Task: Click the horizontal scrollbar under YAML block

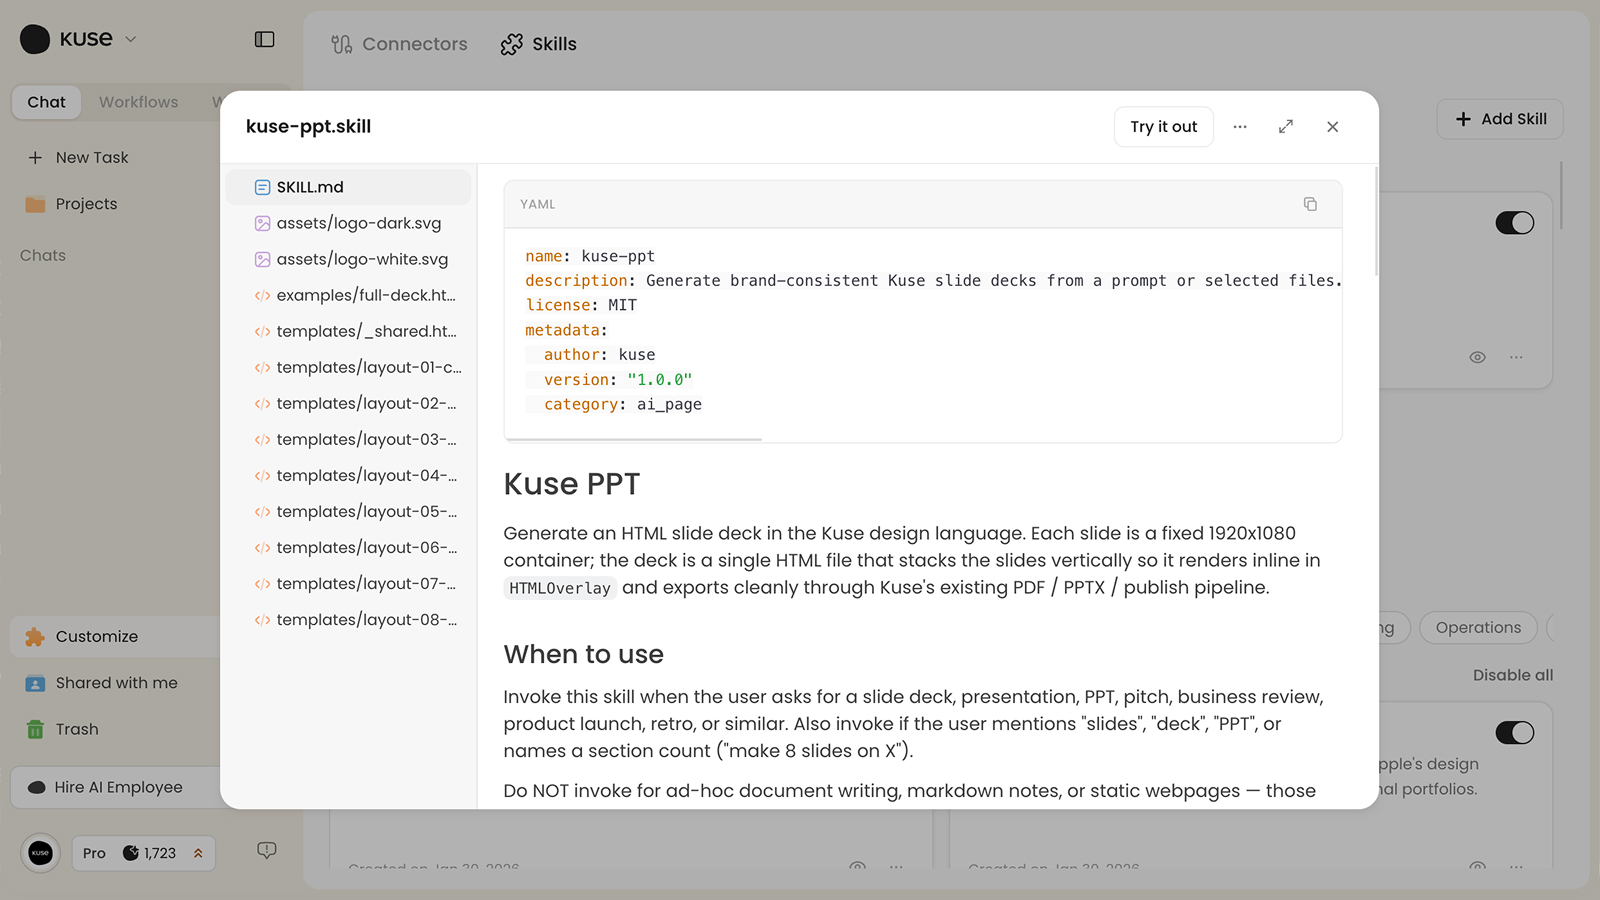Action: tap(633, 439)
